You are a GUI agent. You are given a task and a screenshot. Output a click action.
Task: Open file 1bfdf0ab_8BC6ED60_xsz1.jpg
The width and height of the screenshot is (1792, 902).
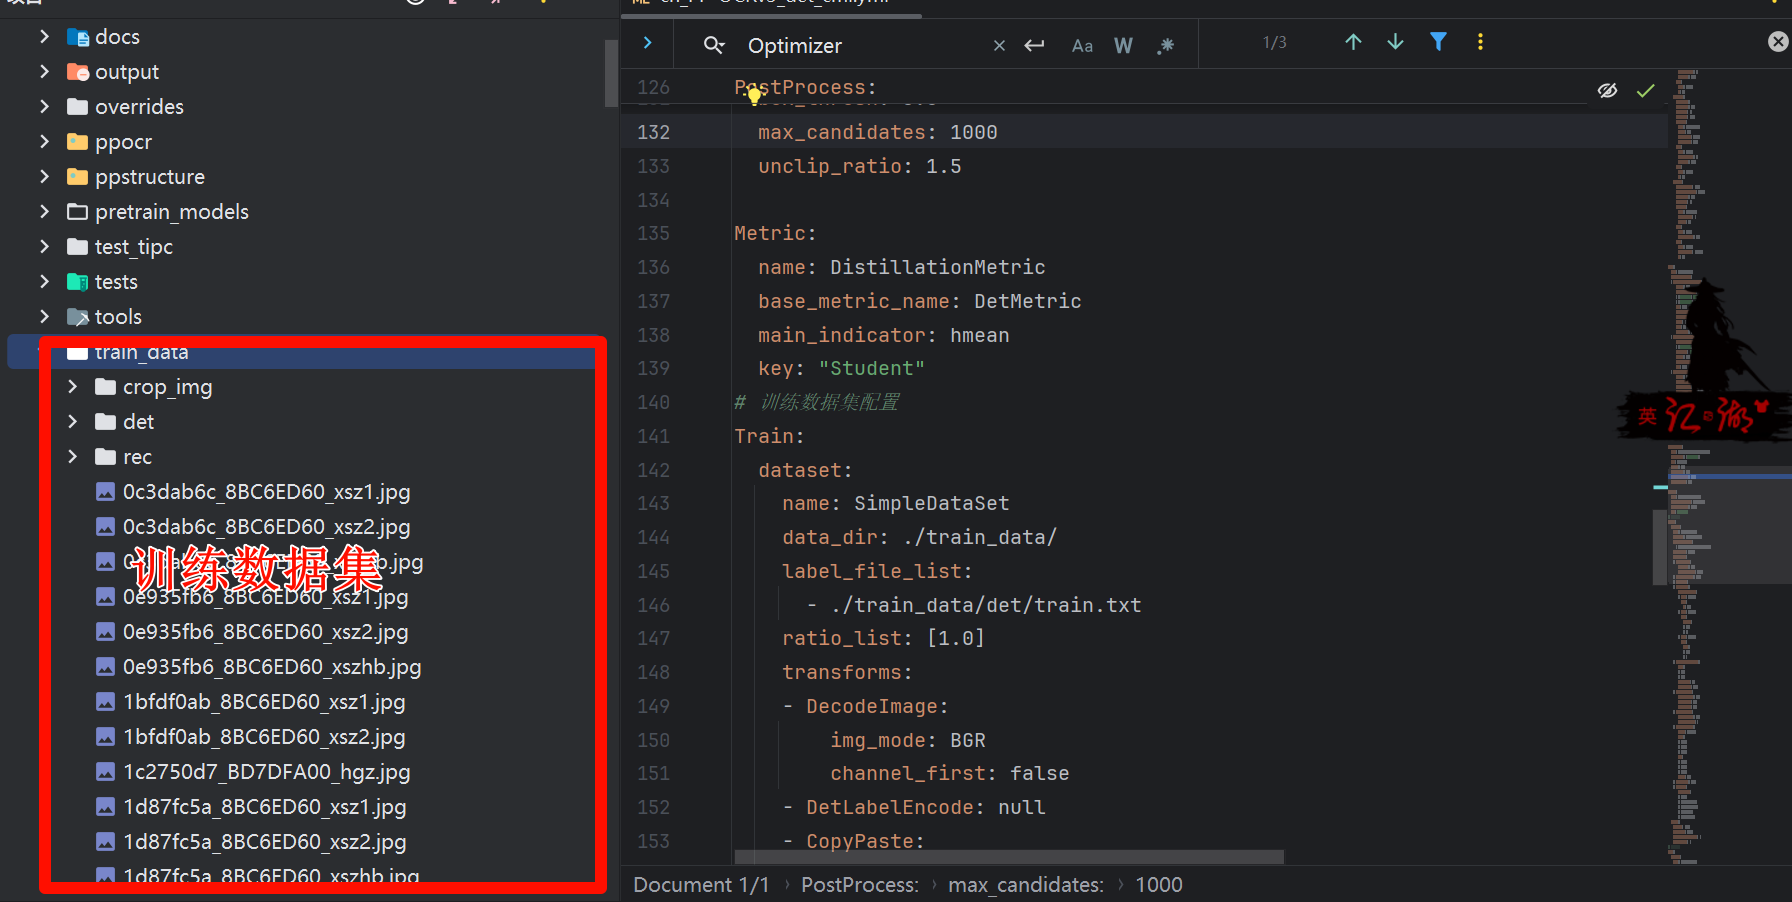[264, 702]
